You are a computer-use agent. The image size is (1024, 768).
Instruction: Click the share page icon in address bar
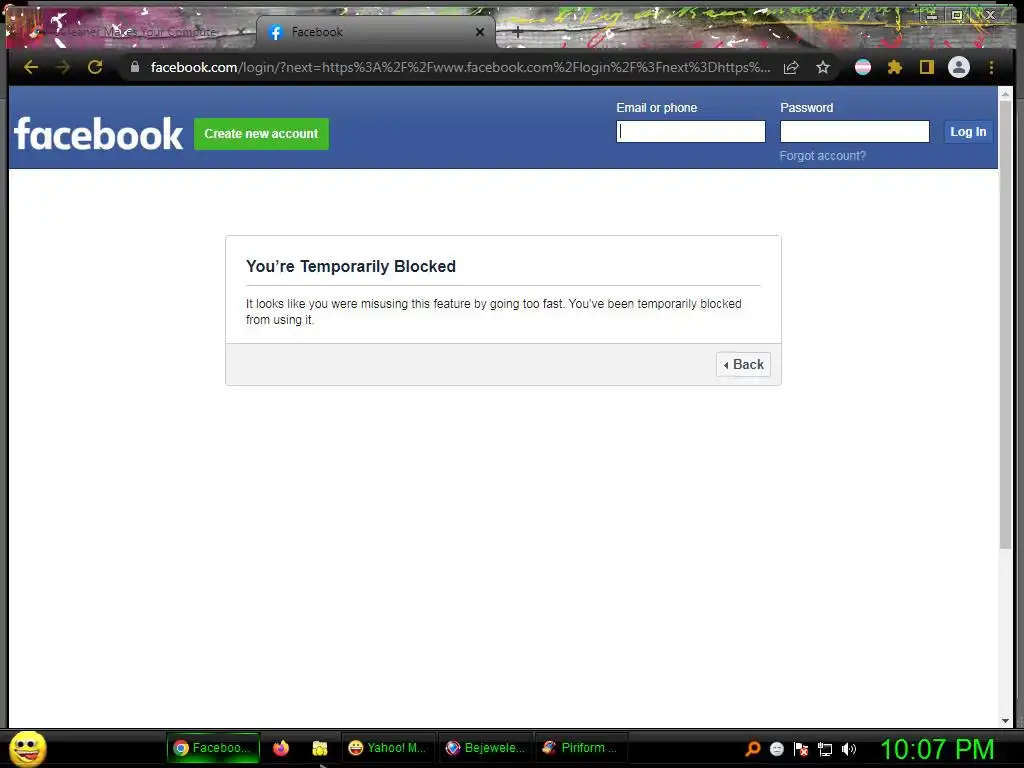(x=791, y=67)
